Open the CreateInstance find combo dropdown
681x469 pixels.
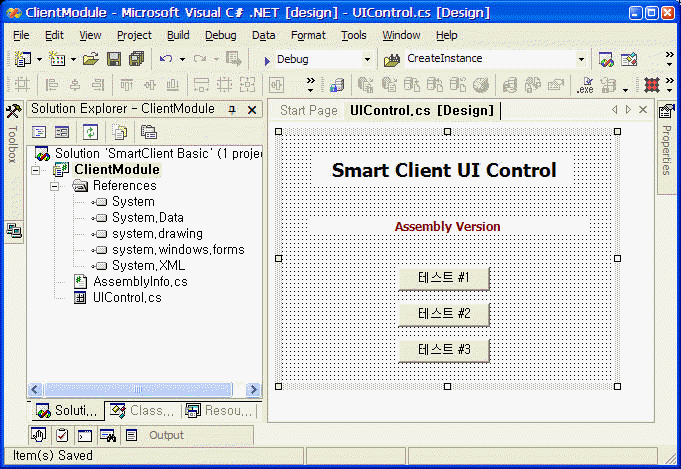pos(581,59)
